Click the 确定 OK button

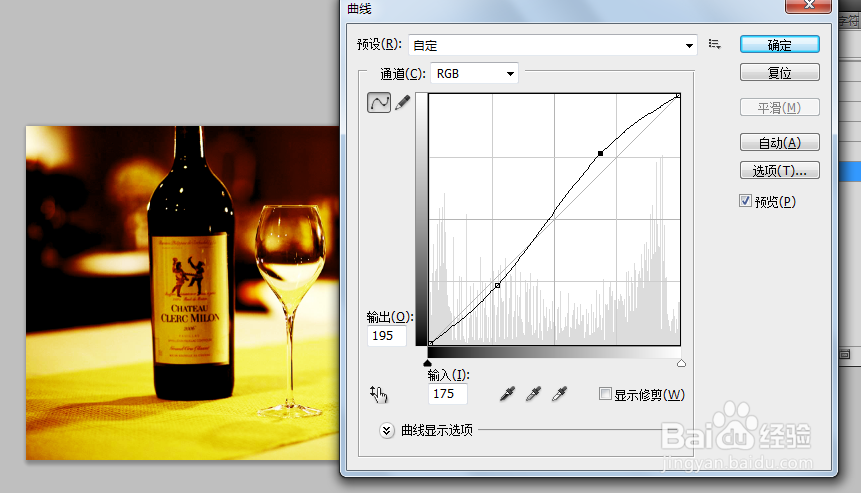pos(780,44)
